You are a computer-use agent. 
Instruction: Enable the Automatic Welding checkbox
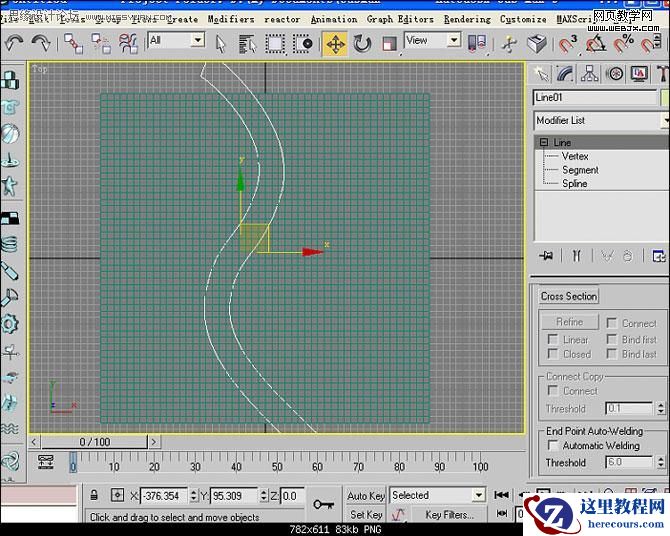click(552, 445)
